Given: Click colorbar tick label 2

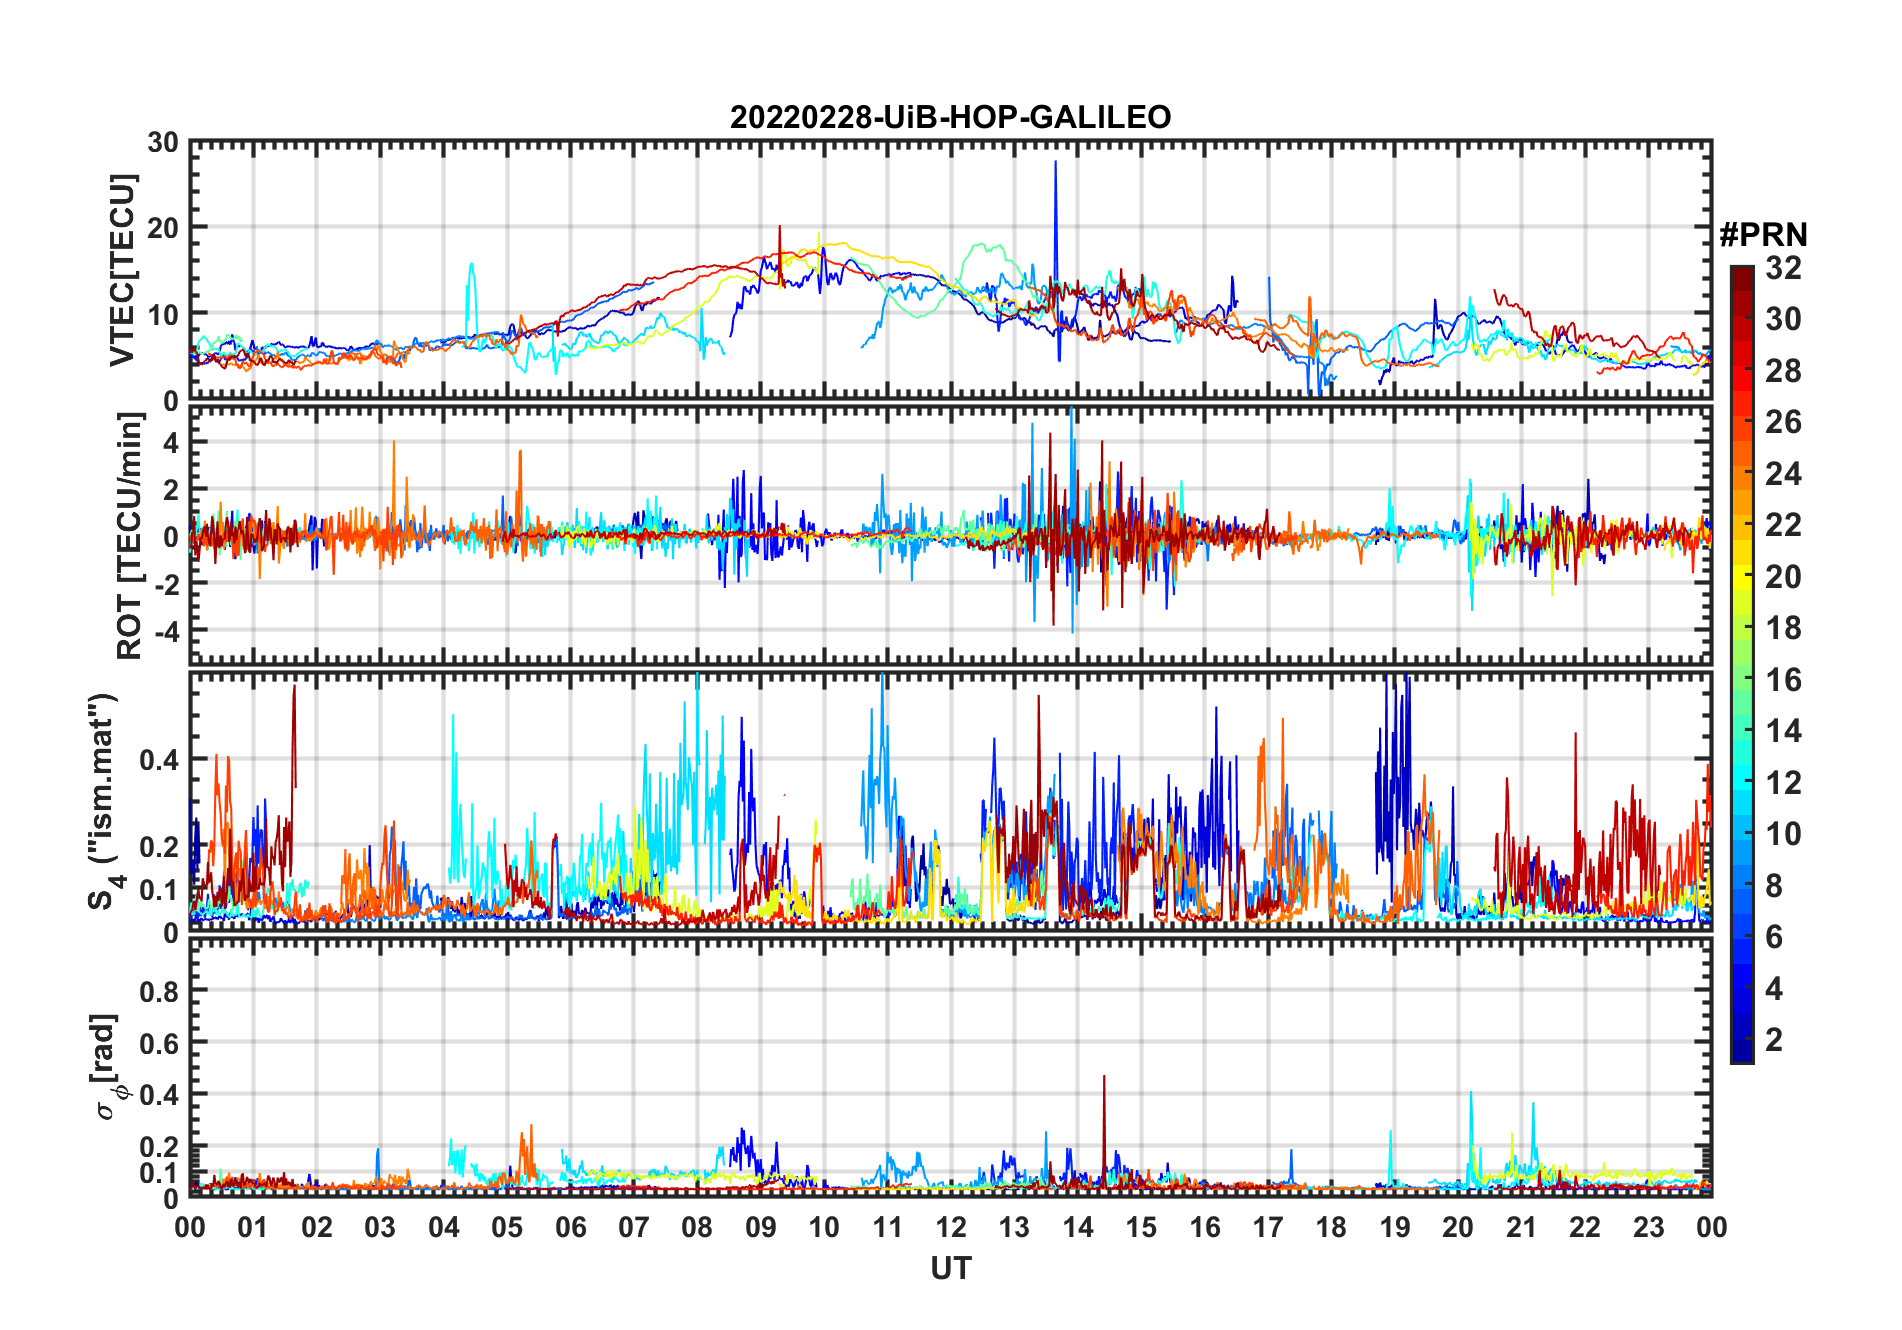Looking at the screenshot, I should (1774, 1040).
